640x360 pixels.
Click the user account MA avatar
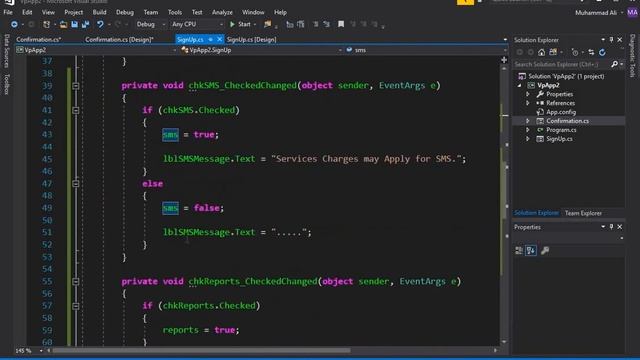632,12
